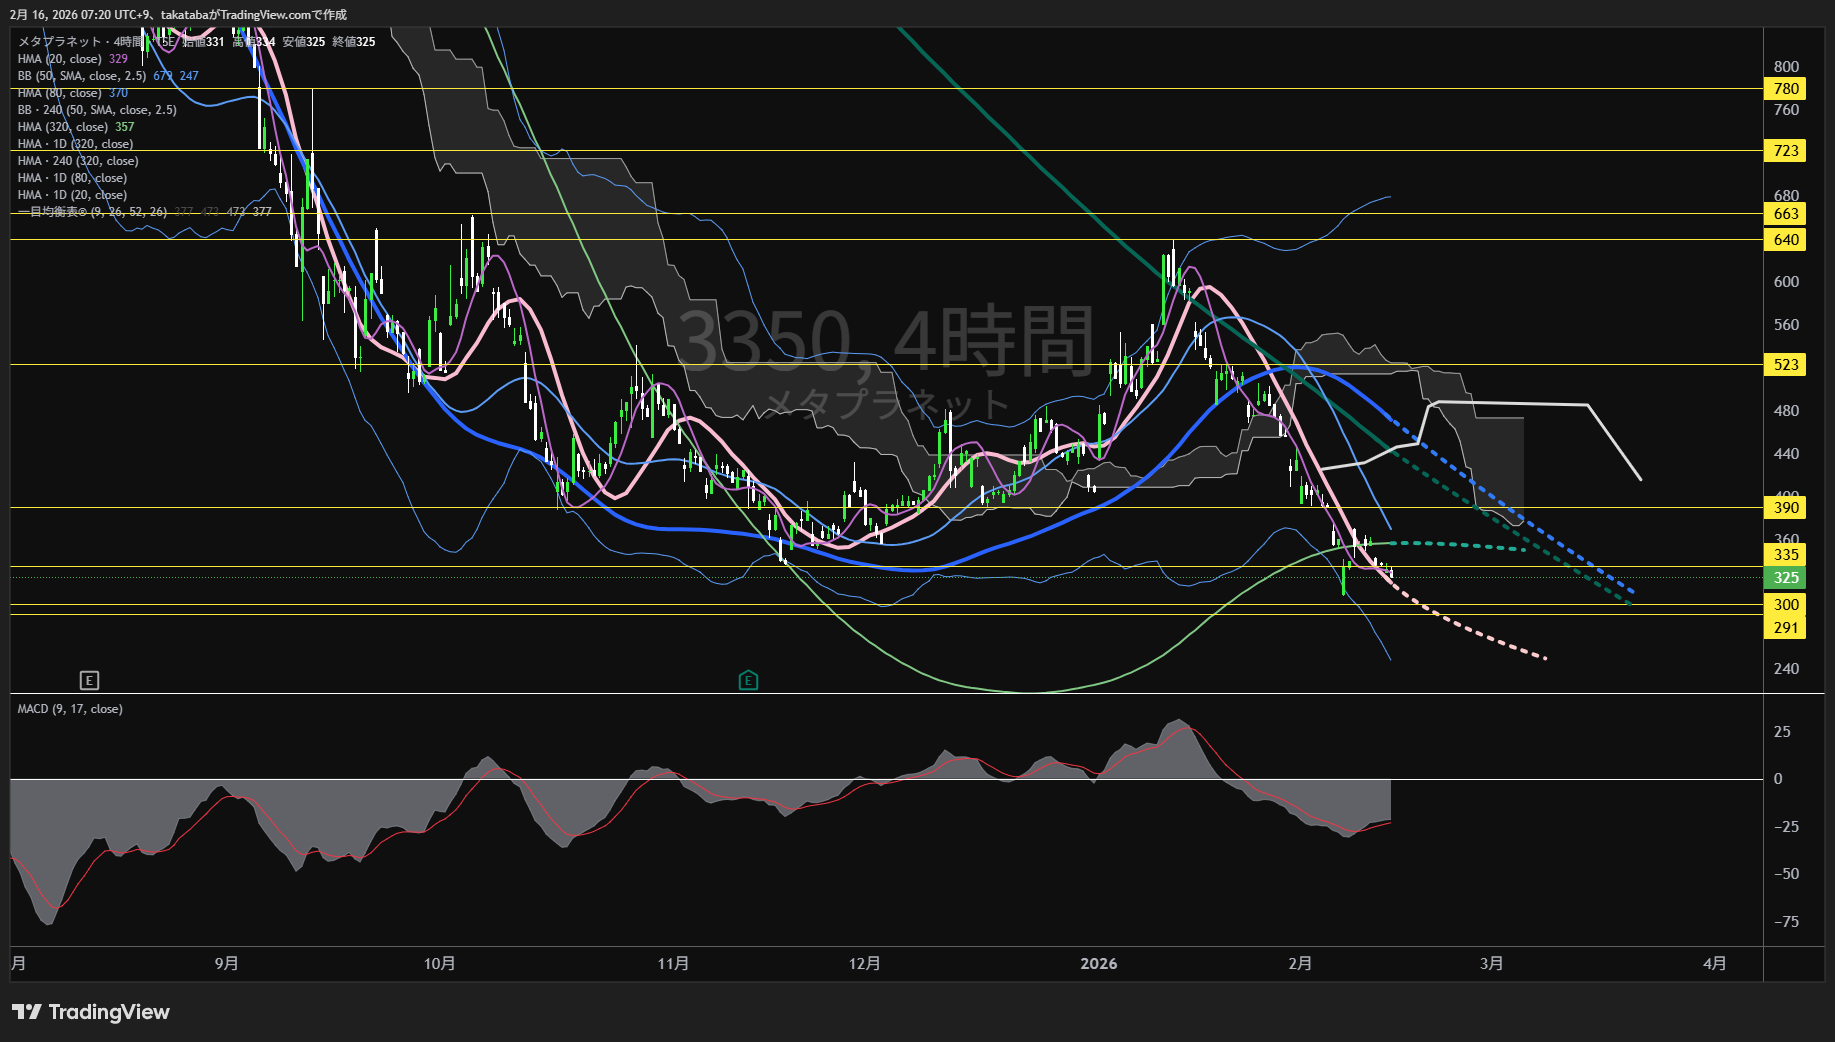Select the メタプラネット symbol title in legend
Screen dimensions: 1835x1042
click(x=60, y=42)
